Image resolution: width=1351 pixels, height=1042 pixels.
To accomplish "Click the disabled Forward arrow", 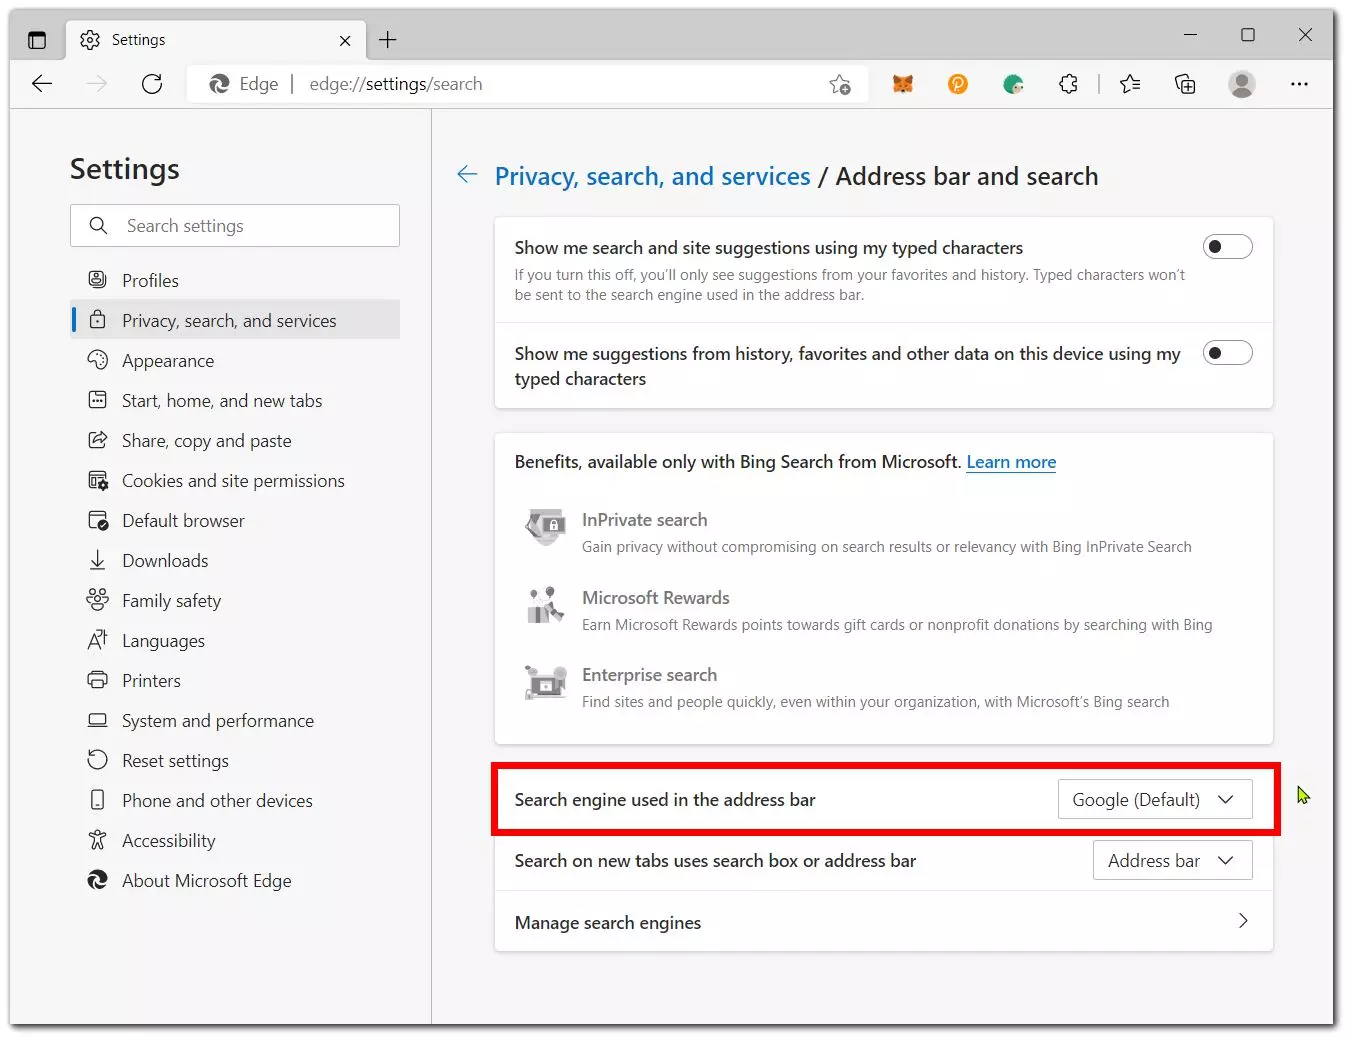I will pyautogui.click(x=97, y=84).
